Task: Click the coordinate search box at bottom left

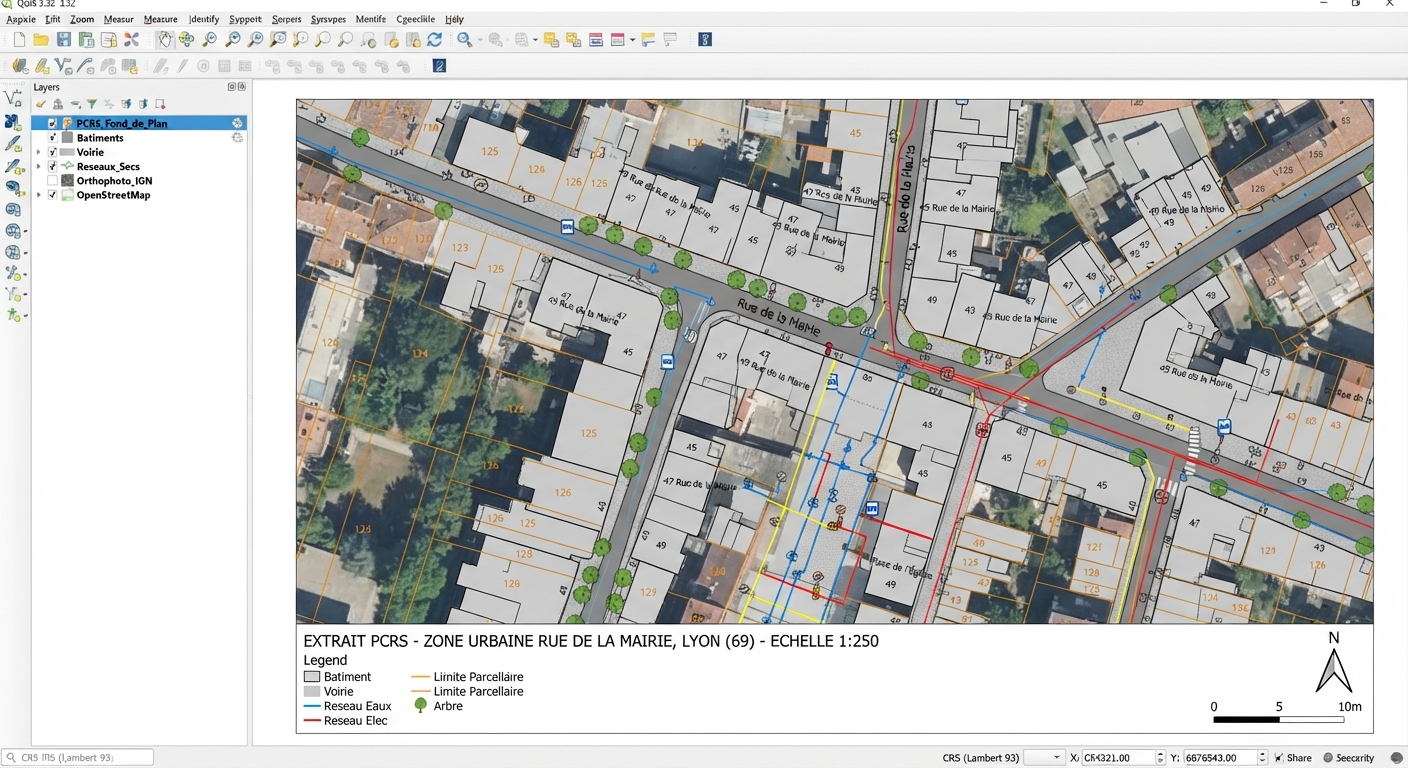Action: point(78,758)
